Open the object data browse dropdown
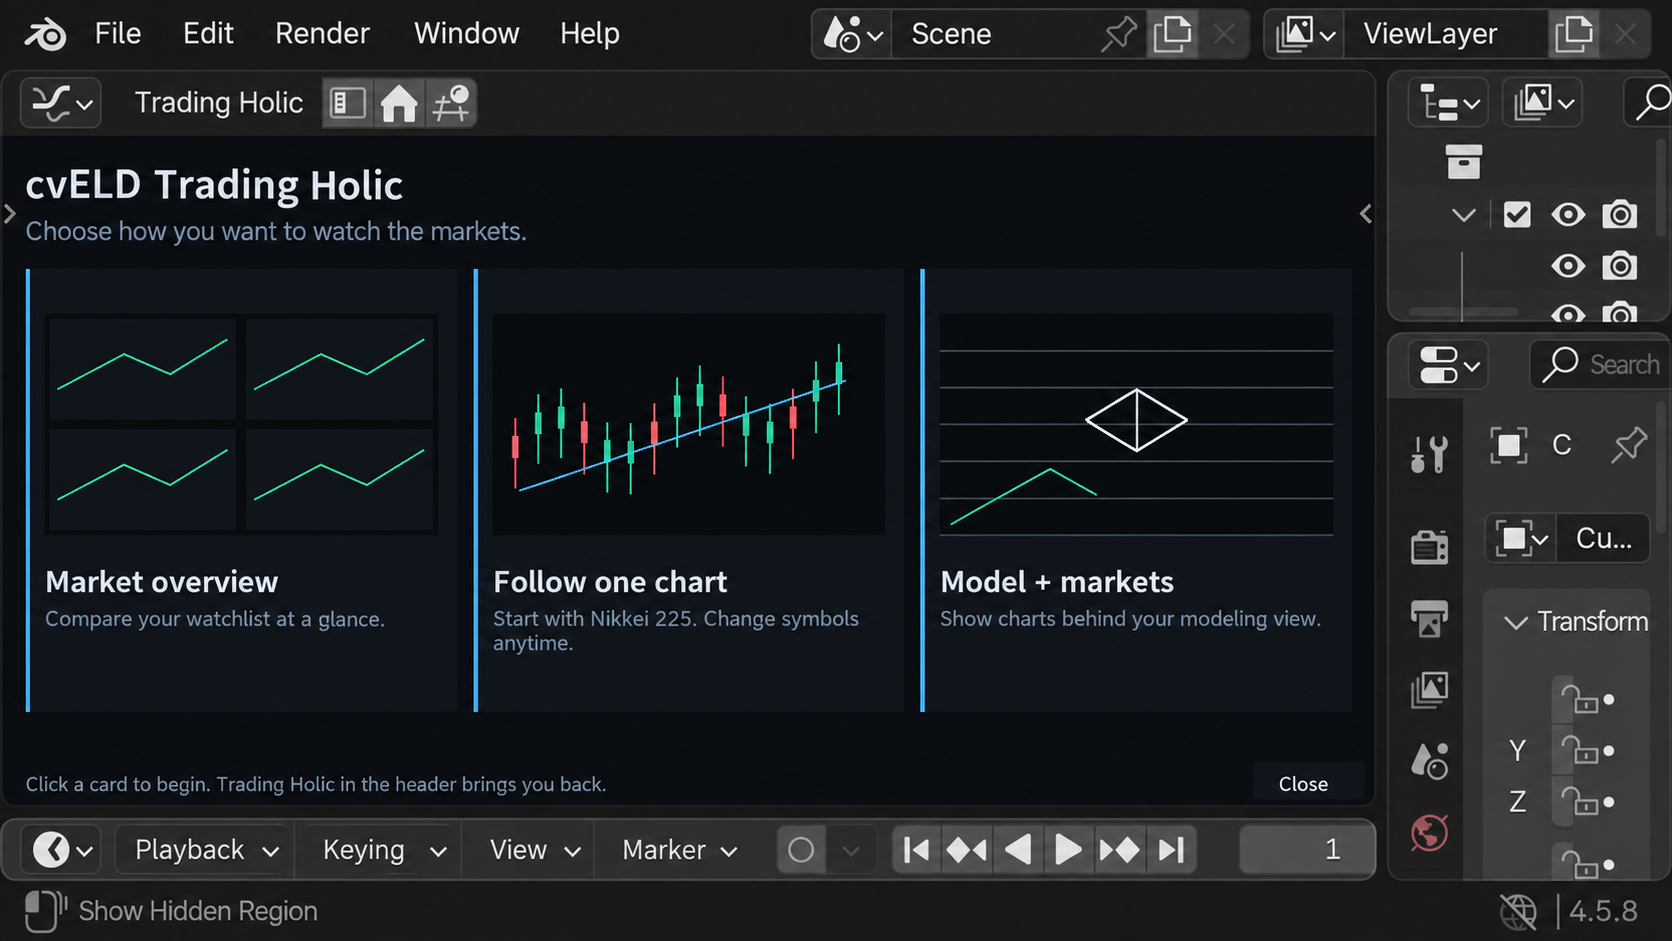Viewport: 1672px width, 941px height. pyautogui.click(x=1520, y=539)
